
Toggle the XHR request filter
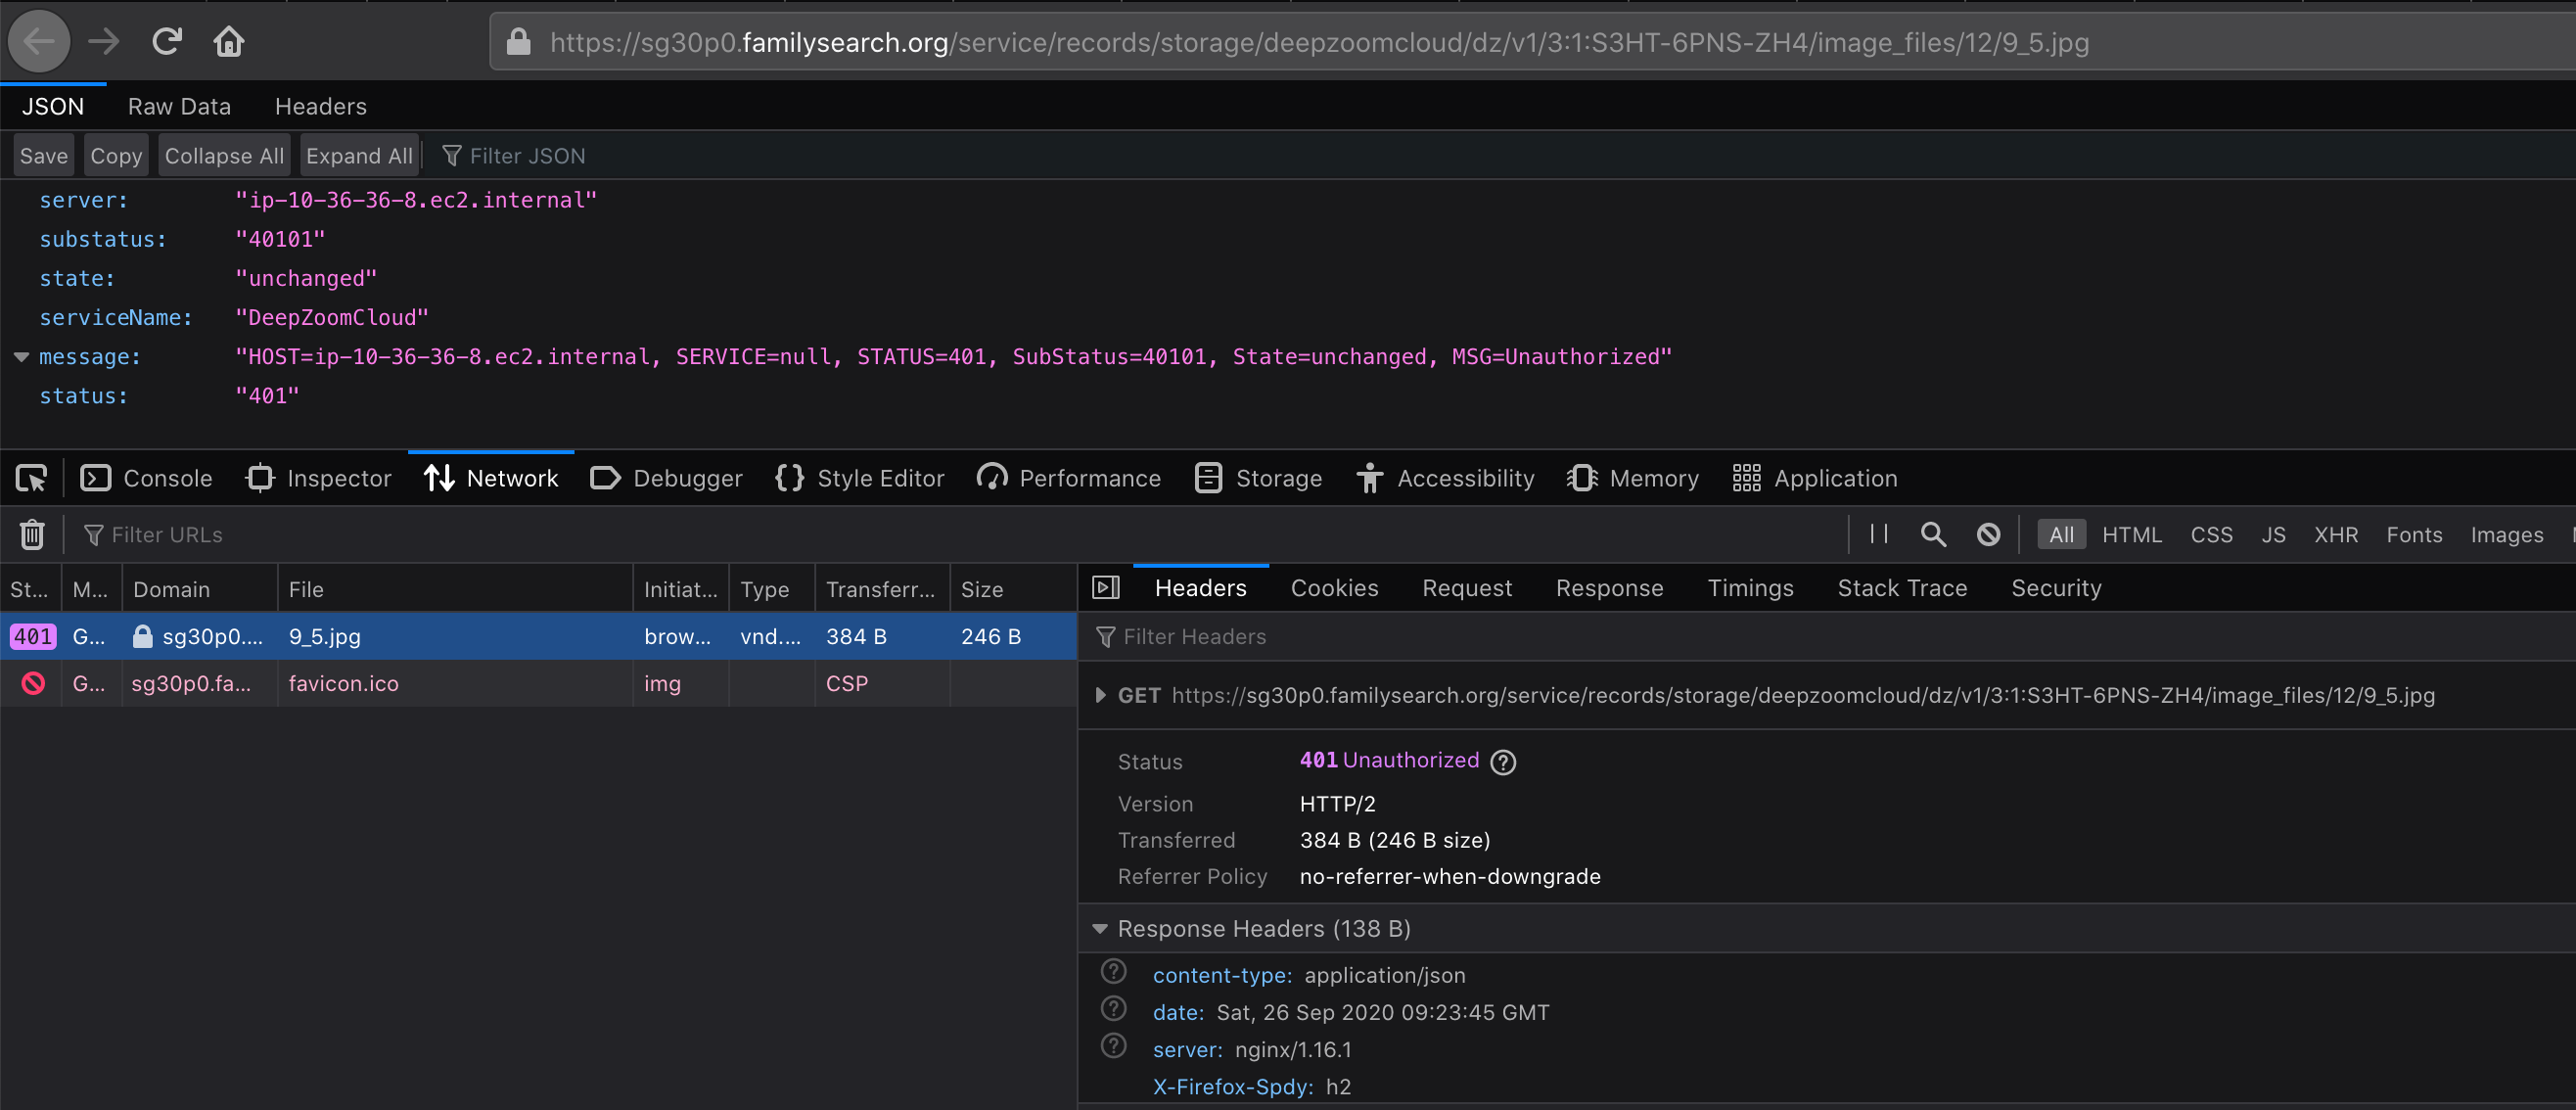pyautogui.click(x=2336, y=534)
